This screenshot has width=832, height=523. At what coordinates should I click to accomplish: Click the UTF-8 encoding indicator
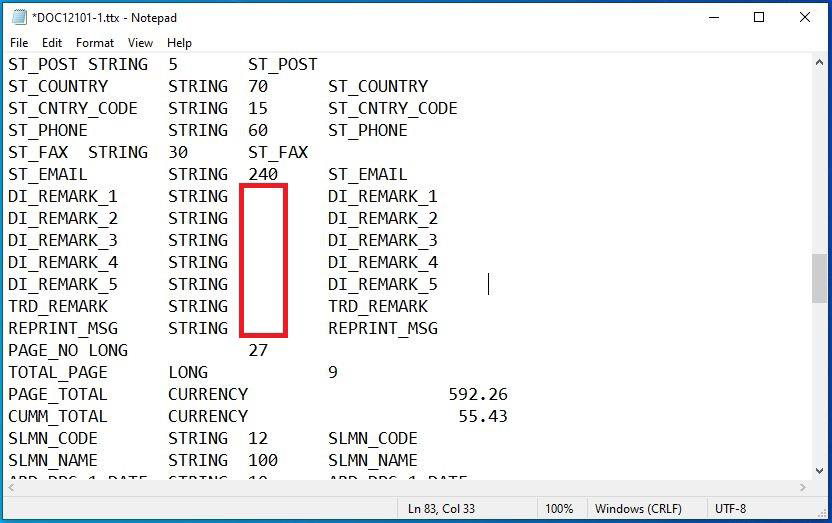(729, 509)
